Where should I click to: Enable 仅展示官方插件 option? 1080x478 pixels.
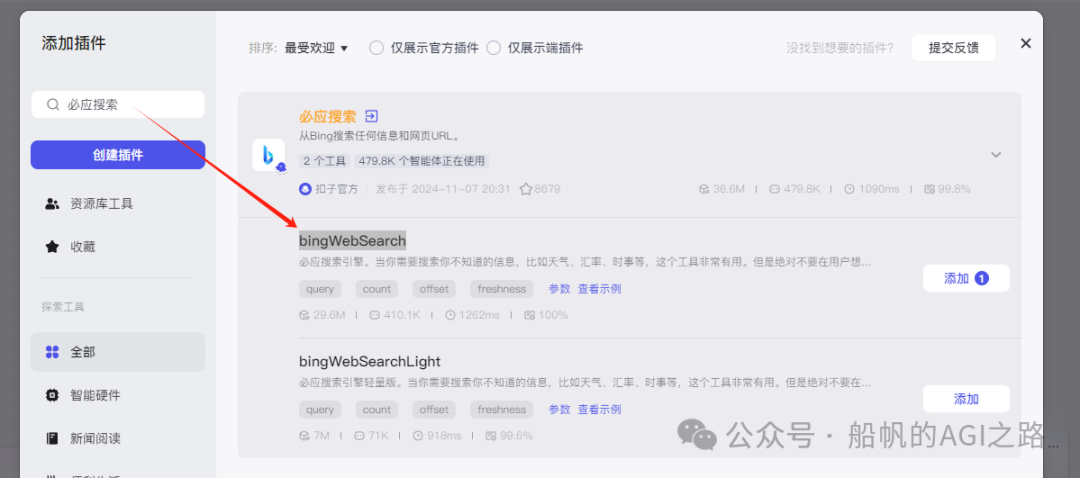click(376, 48)
